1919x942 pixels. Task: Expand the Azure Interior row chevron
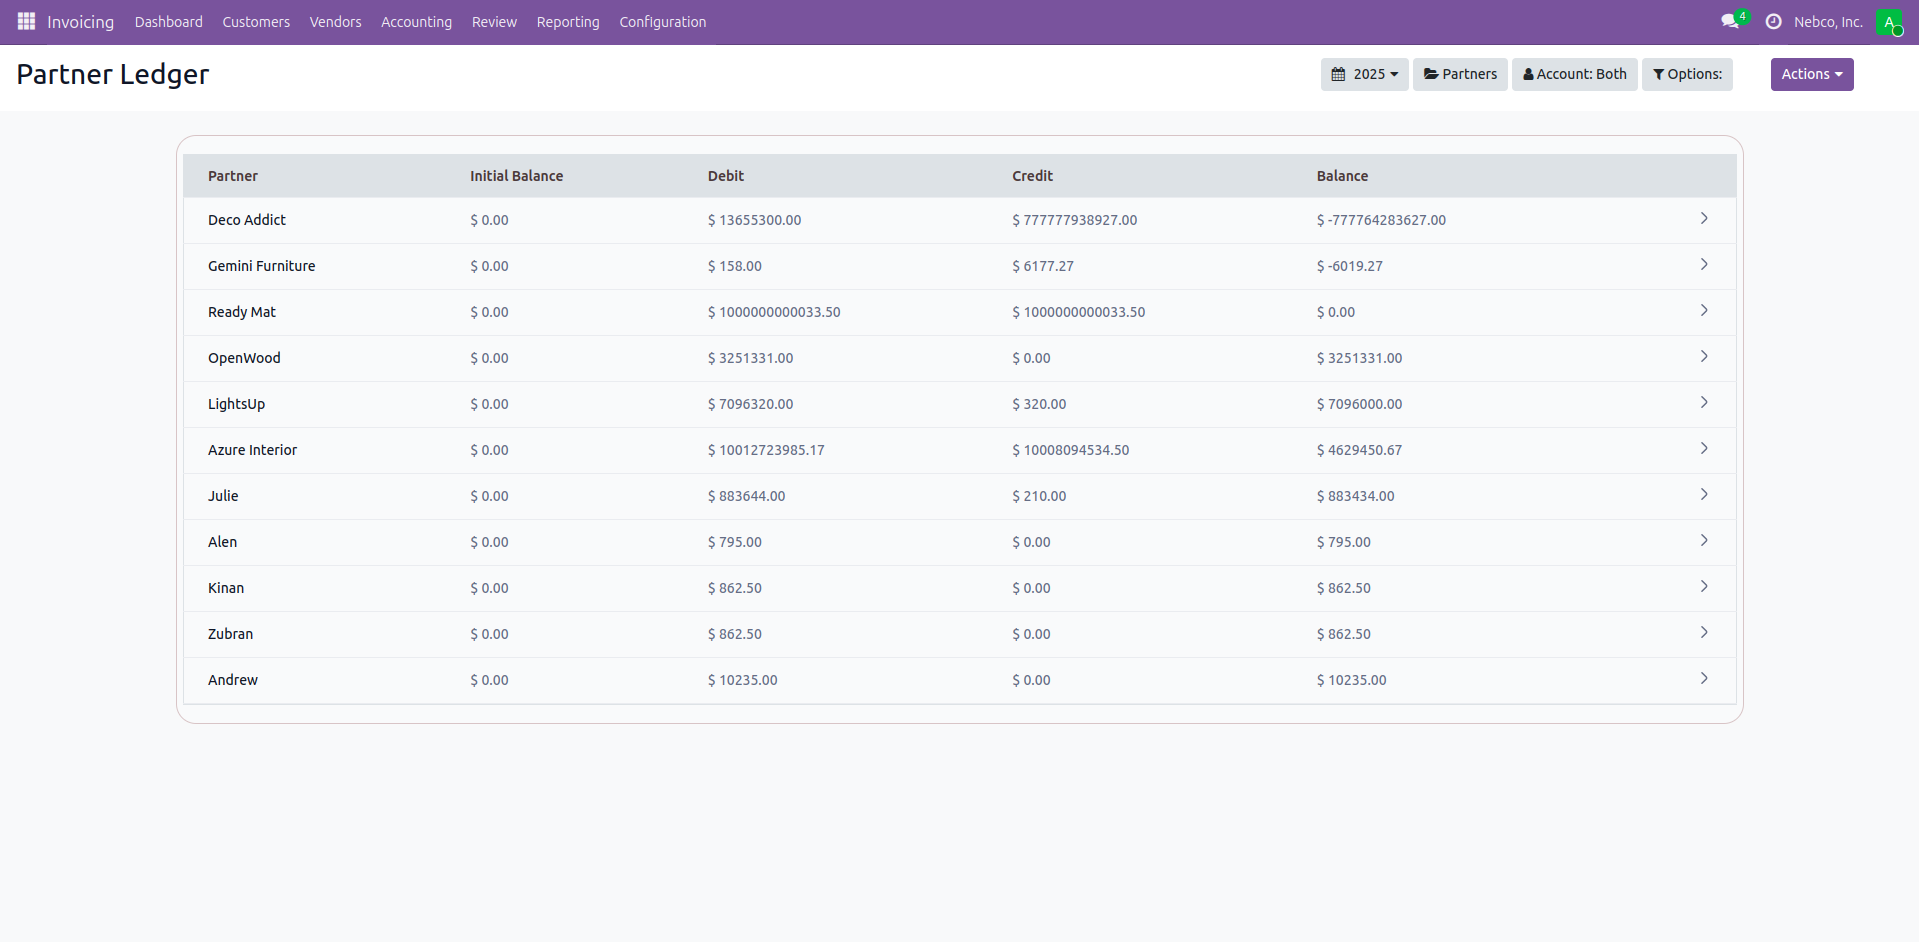(x=1704, y=449)
